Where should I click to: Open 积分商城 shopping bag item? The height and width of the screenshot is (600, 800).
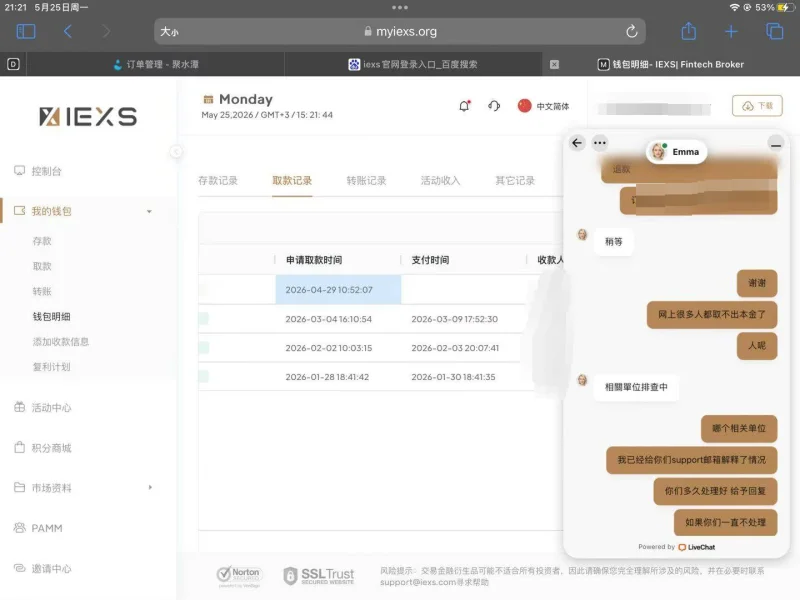point(42,447)
